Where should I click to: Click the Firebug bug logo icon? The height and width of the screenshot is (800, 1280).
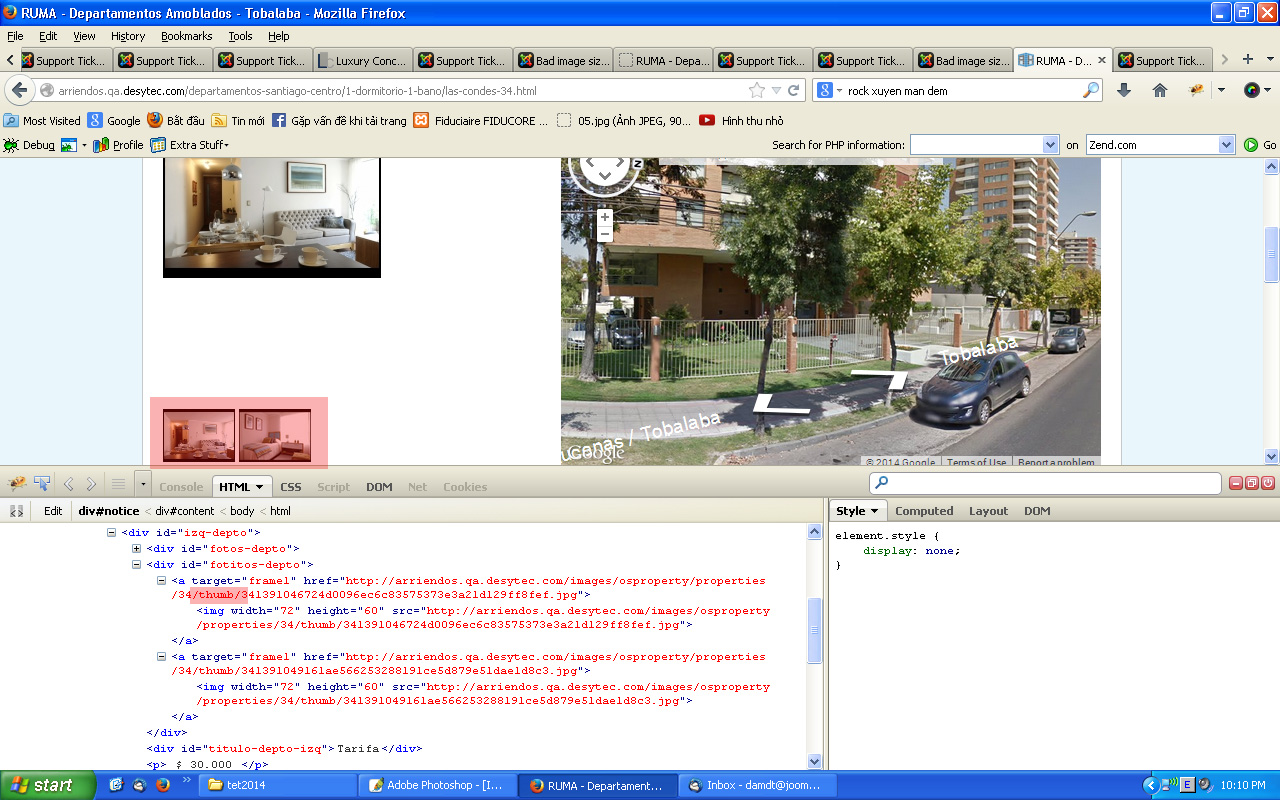point(17,484)
